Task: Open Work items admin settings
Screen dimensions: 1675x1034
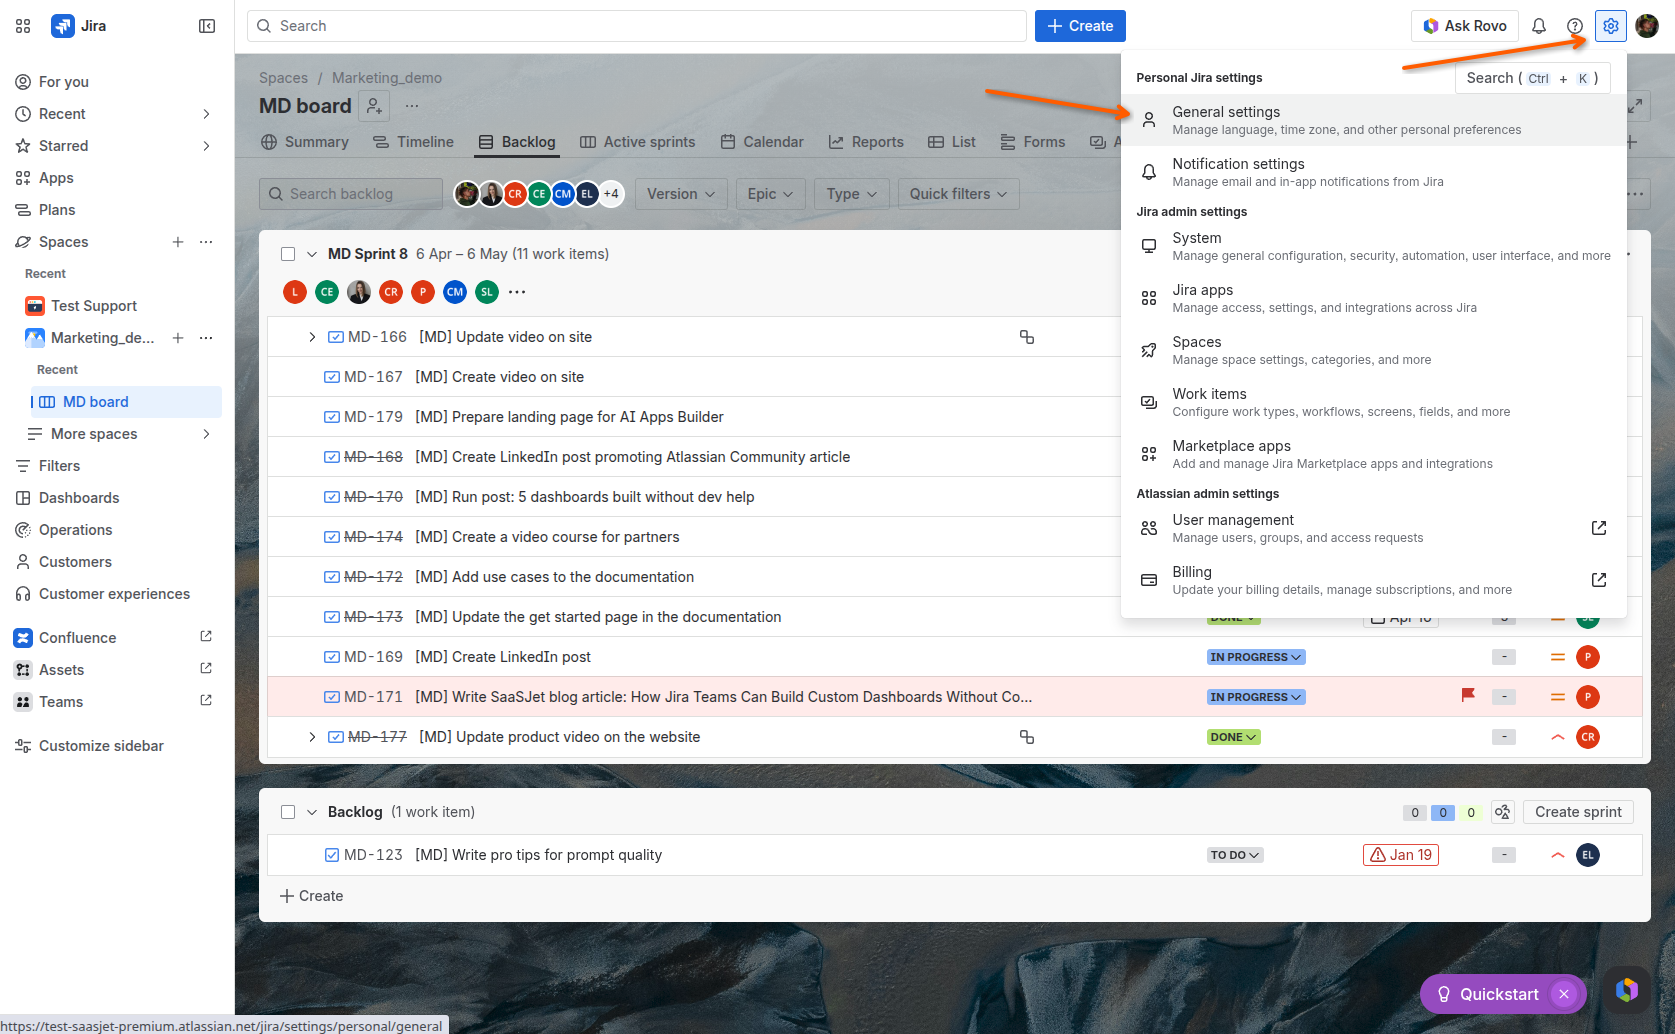Action: point(1374,402)
